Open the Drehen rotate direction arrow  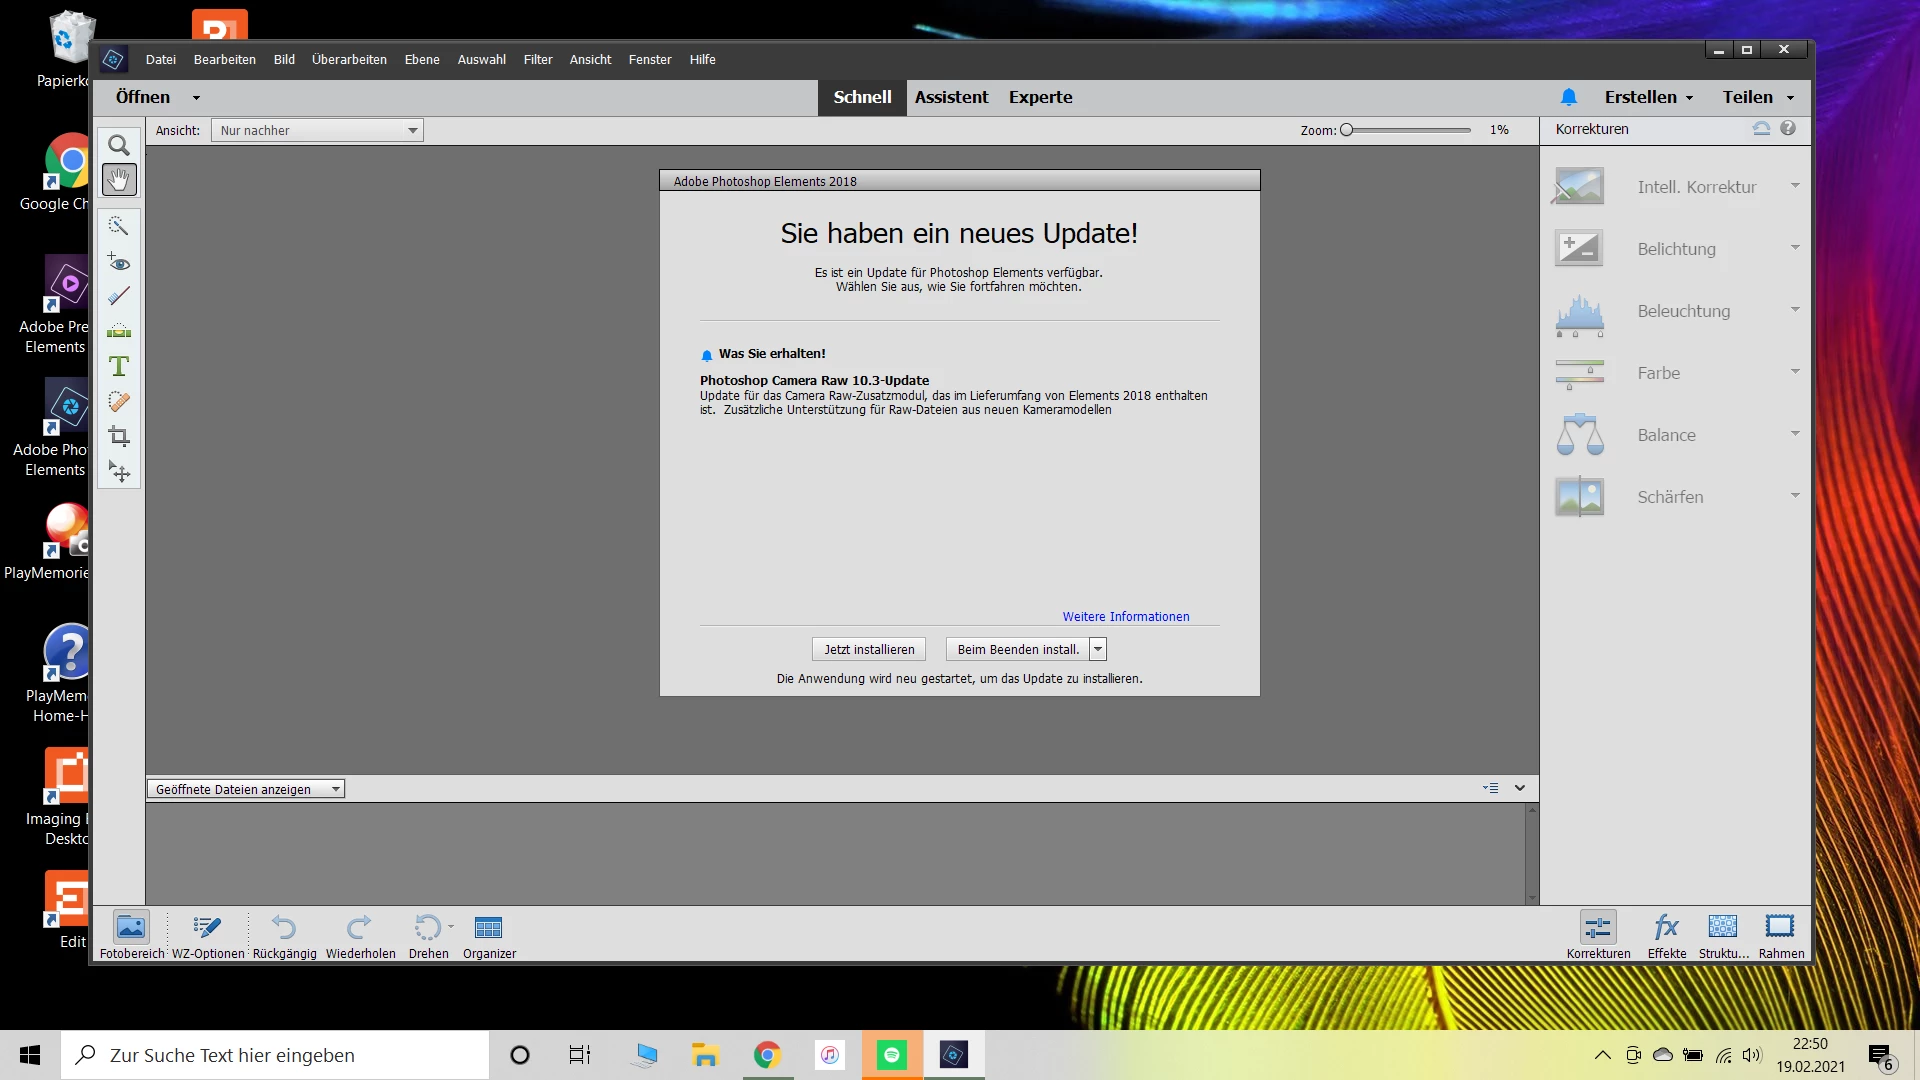pyautogui.click(x=451, y=926)
